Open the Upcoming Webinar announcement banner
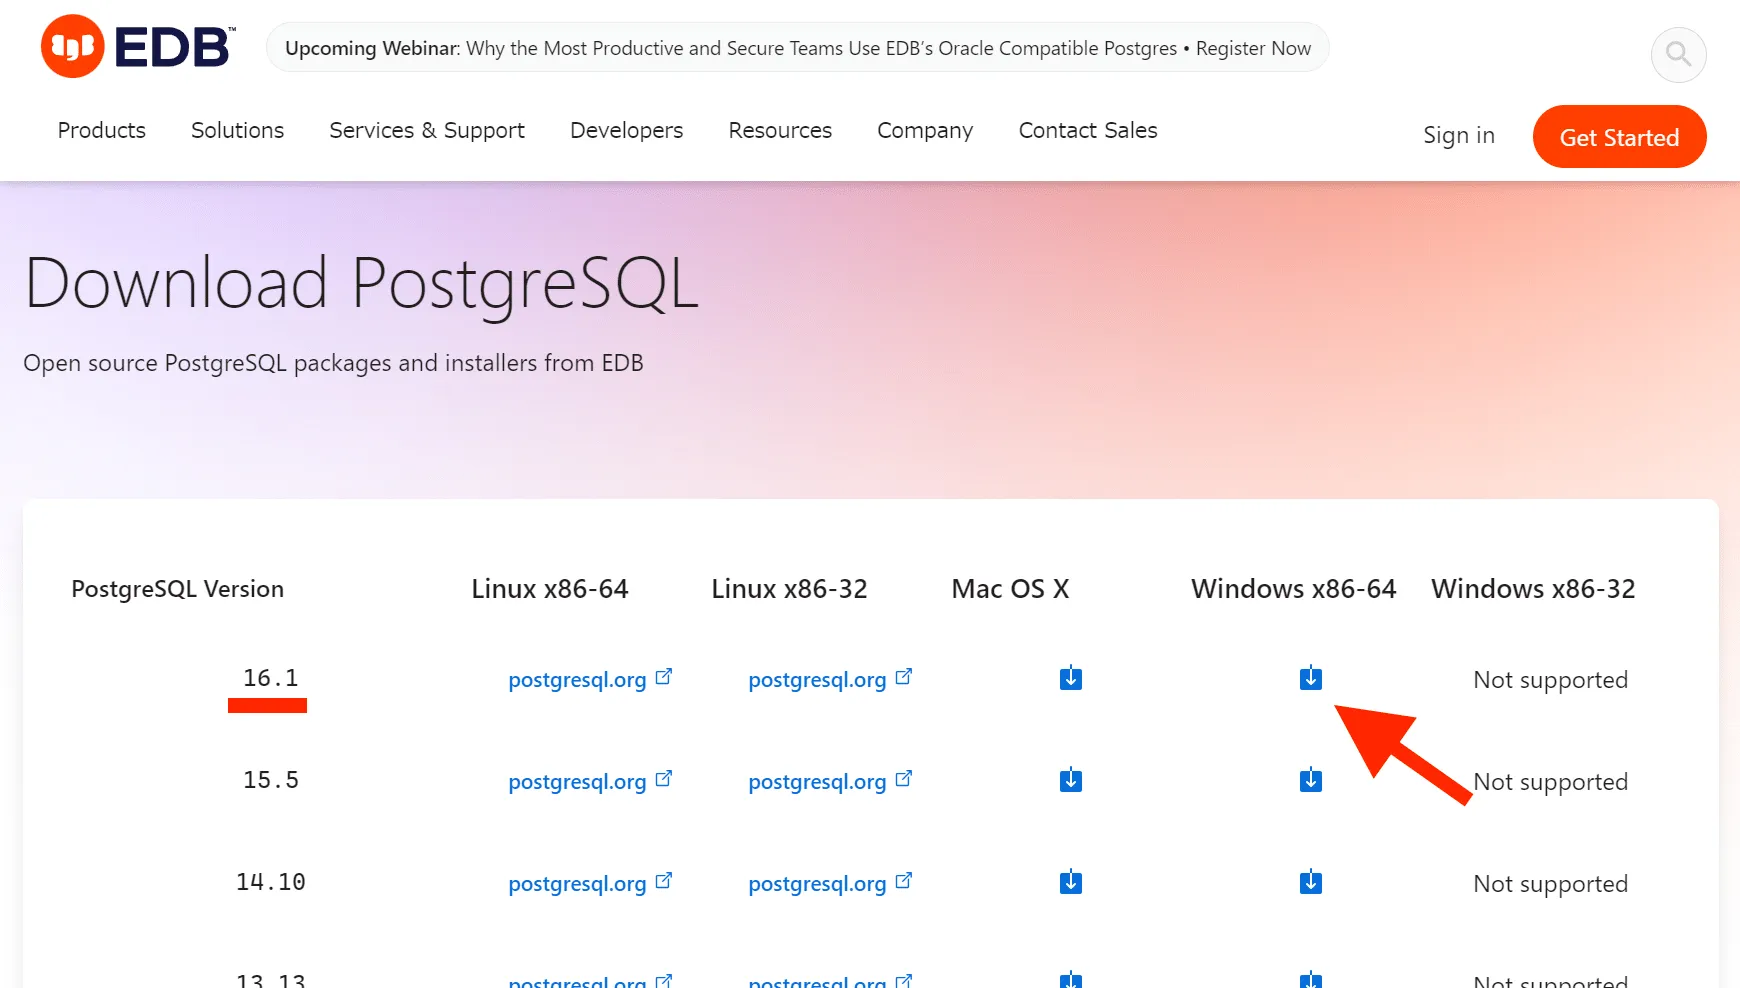1740x988 pixels. [x=797, y=48]
